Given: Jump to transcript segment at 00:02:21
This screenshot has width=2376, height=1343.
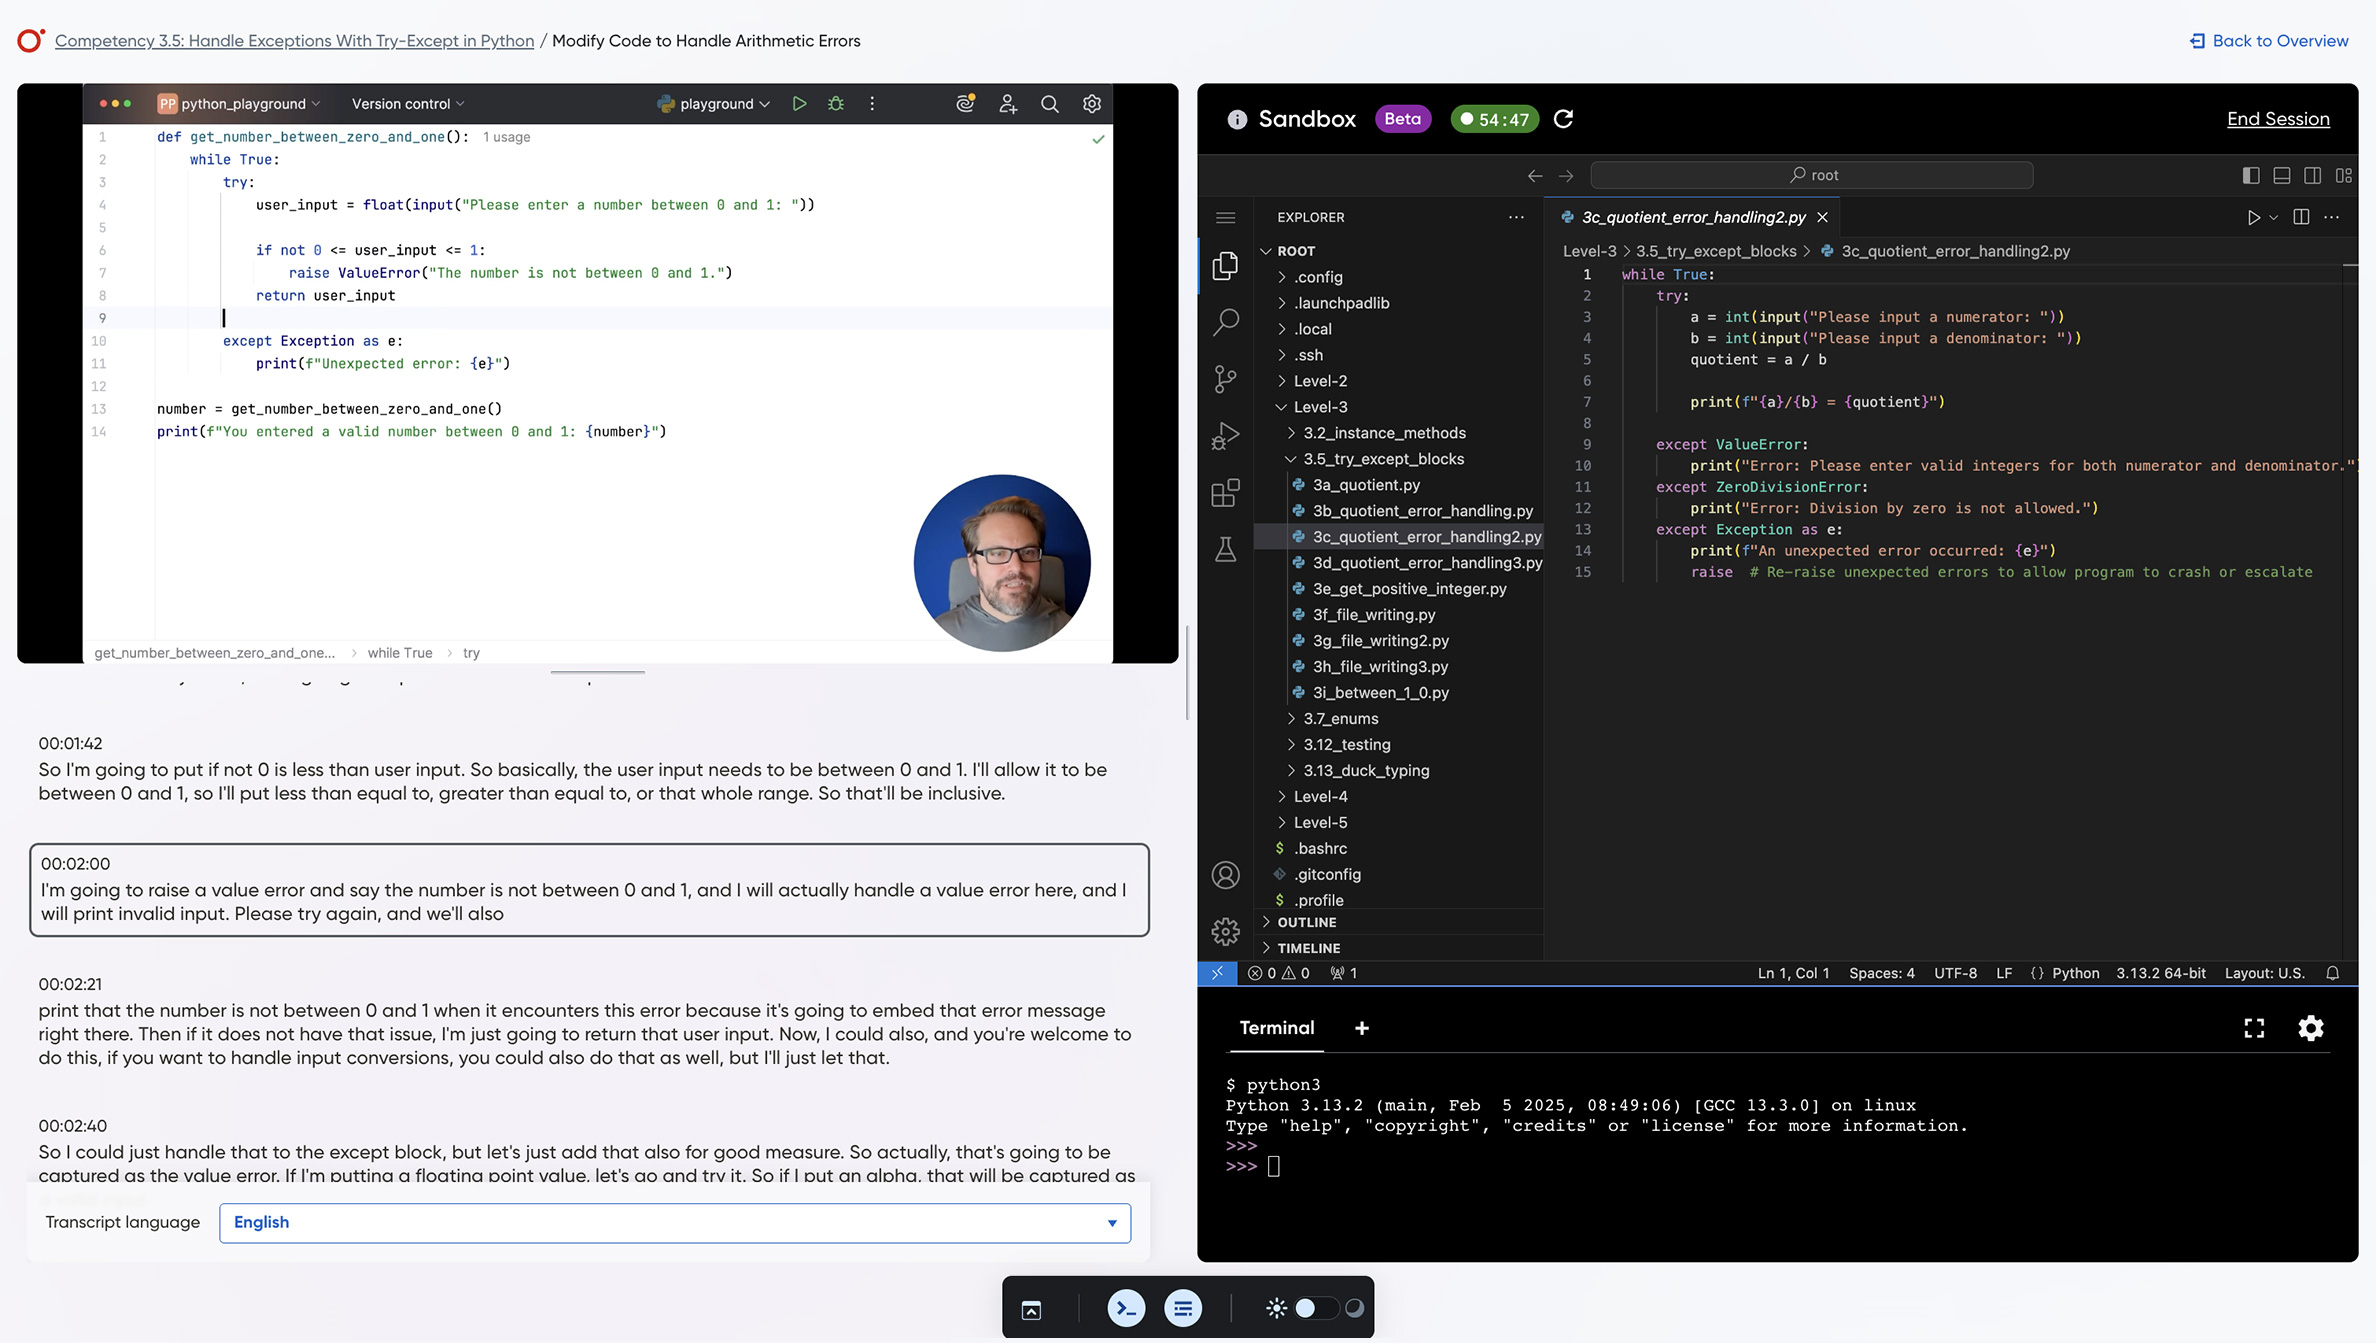Looking at the screenshot, I should [x=70, y=984].
